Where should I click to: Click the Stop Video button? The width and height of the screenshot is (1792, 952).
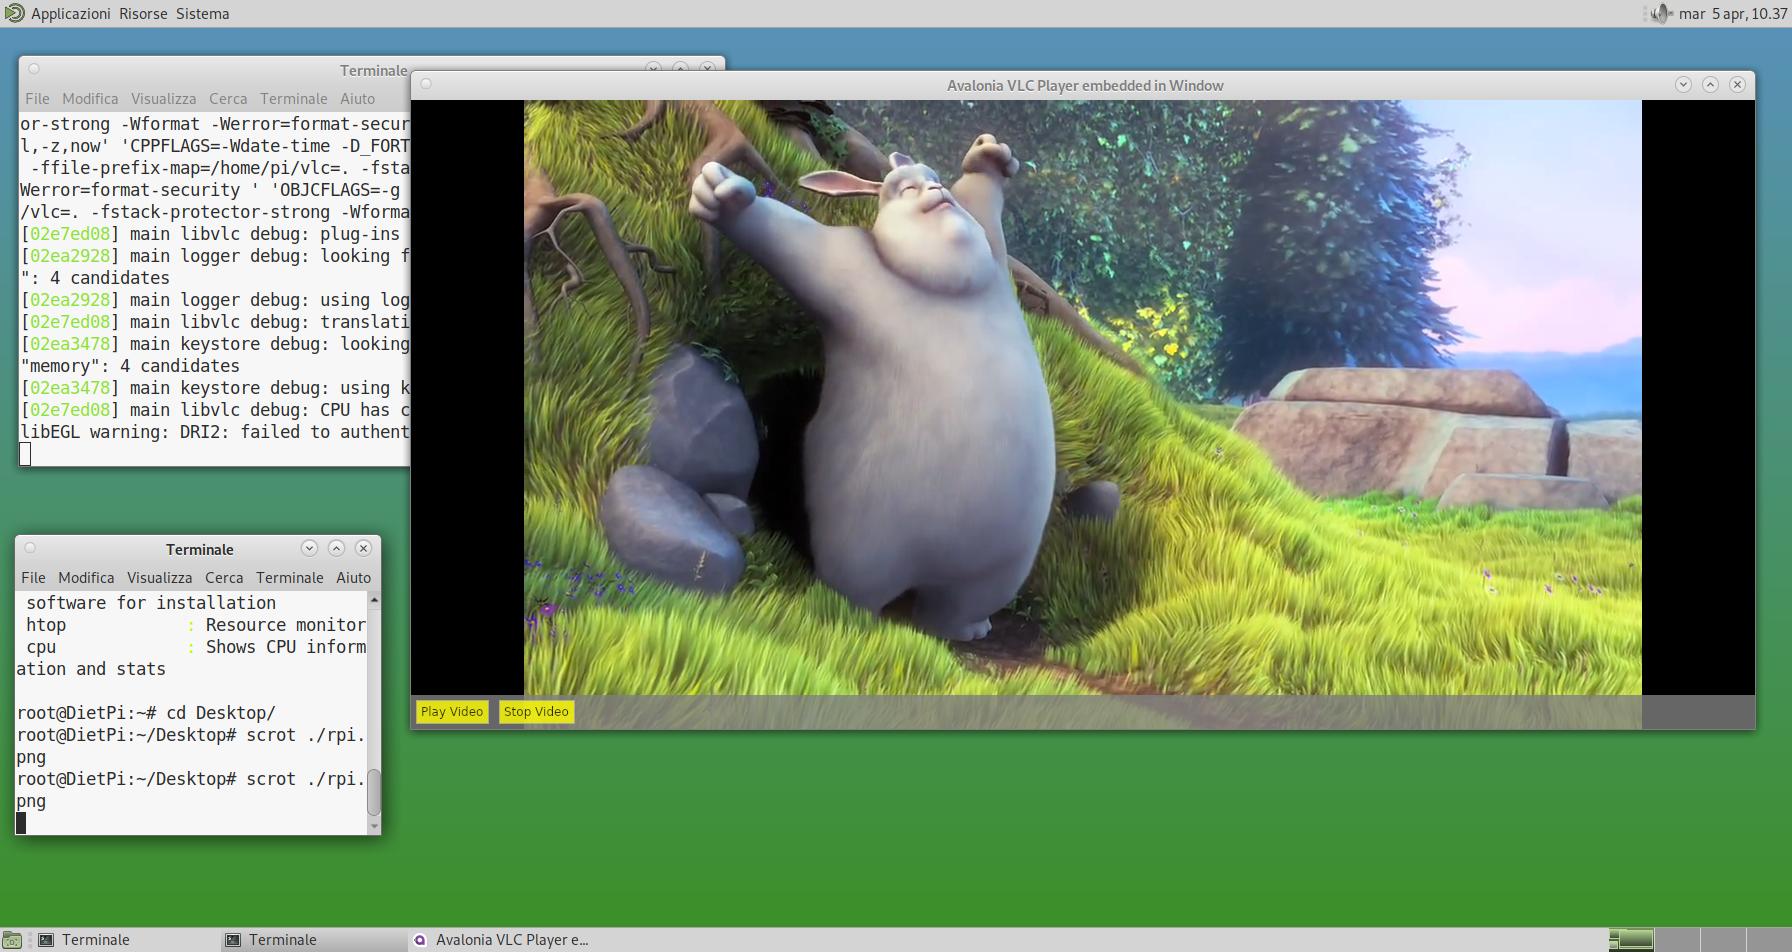(536, 712)
